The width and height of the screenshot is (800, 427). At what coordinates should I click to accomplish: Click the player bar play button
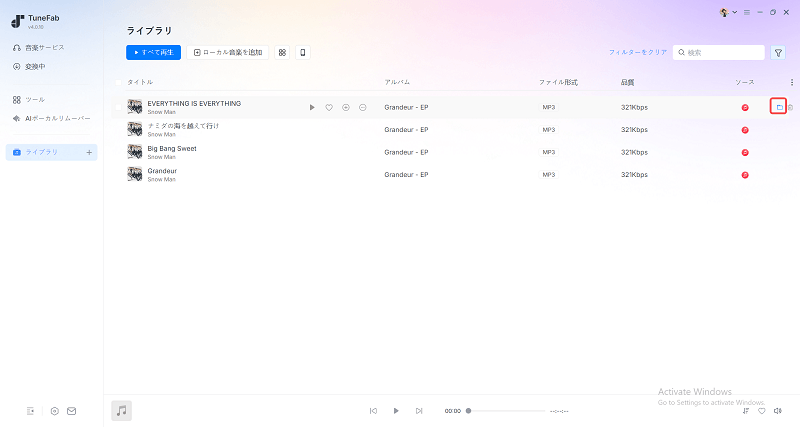(x=396, y=411)
